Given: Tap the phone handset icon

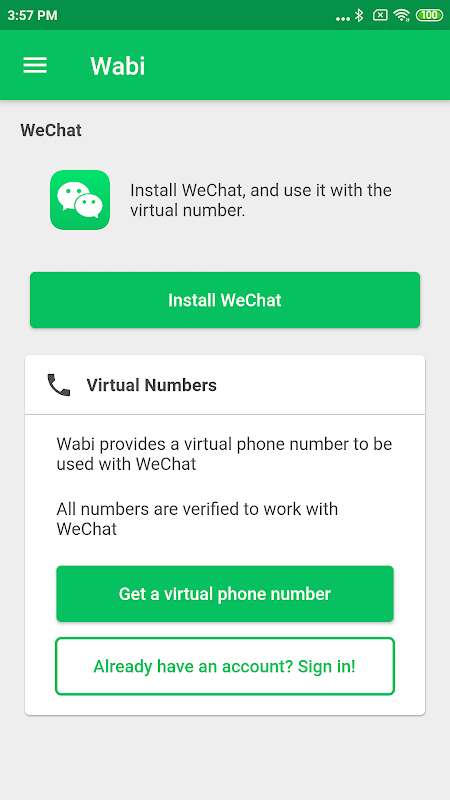Looking at the screenshot, I should point(59,385).
